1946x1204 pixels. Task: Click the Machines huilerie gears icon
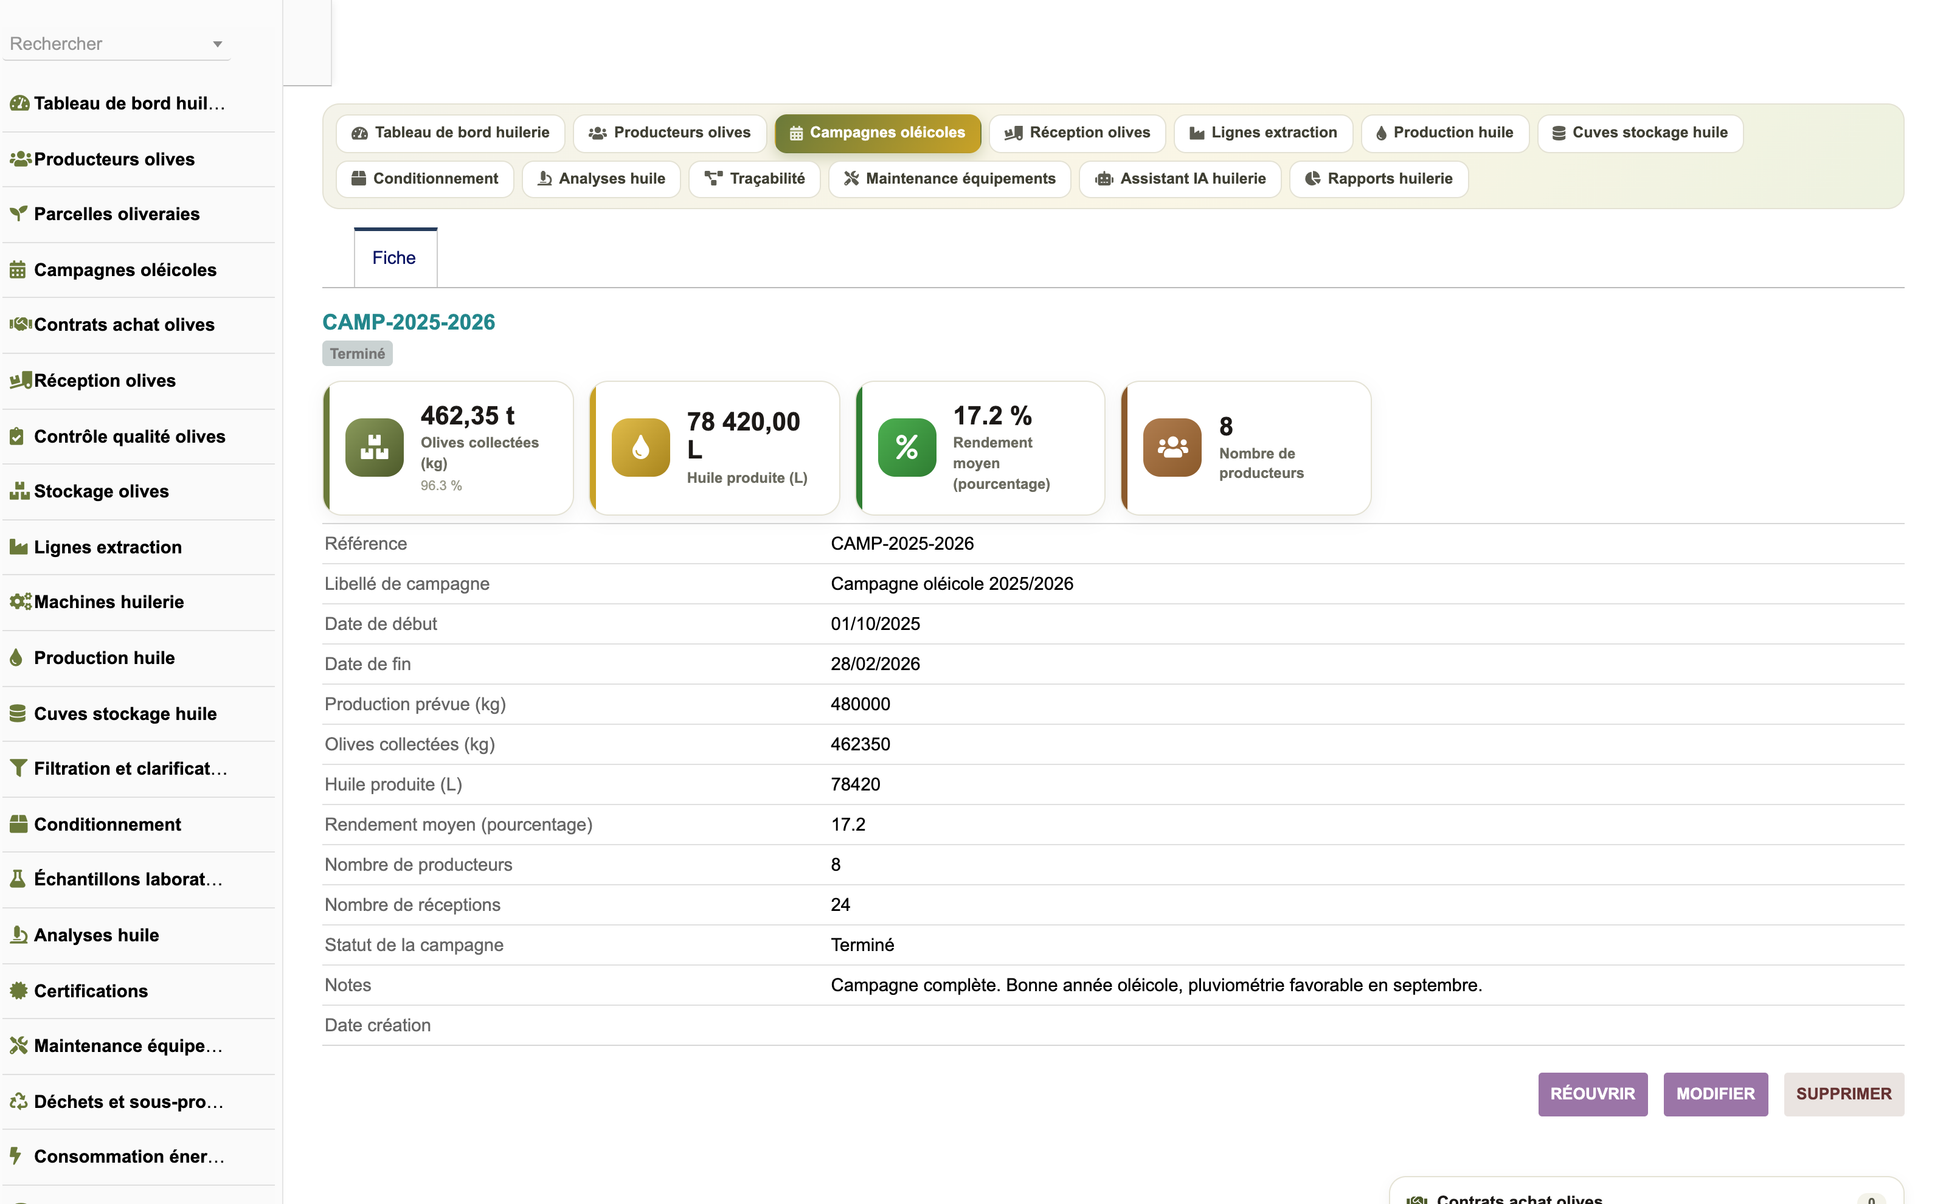pyautogui.click(x=20, y=602)
